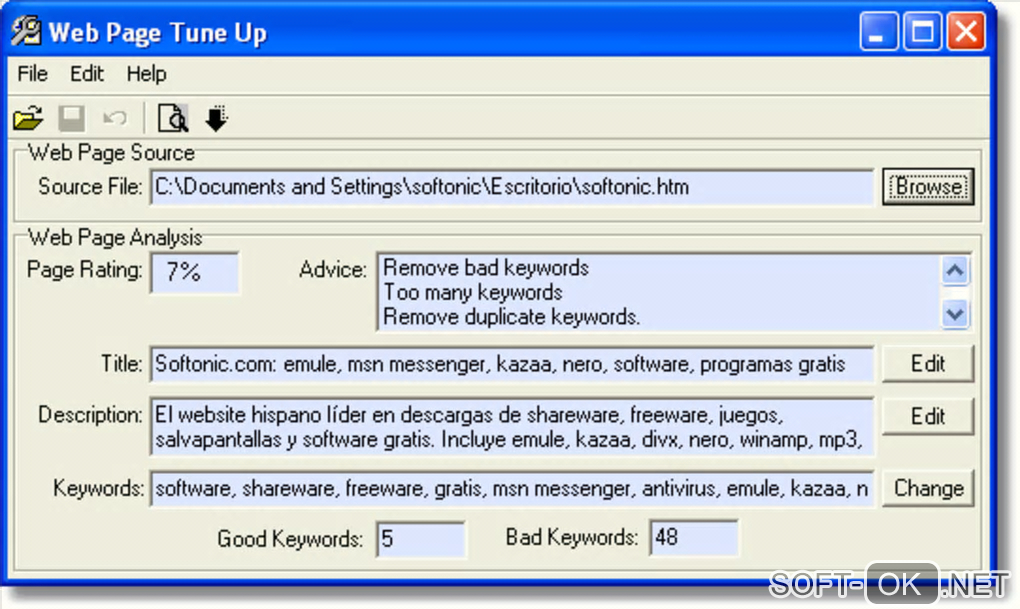Screen dimensions: 1020x609
Task: Select 'Too many keywords' advice line
Action: coord(473,293)
